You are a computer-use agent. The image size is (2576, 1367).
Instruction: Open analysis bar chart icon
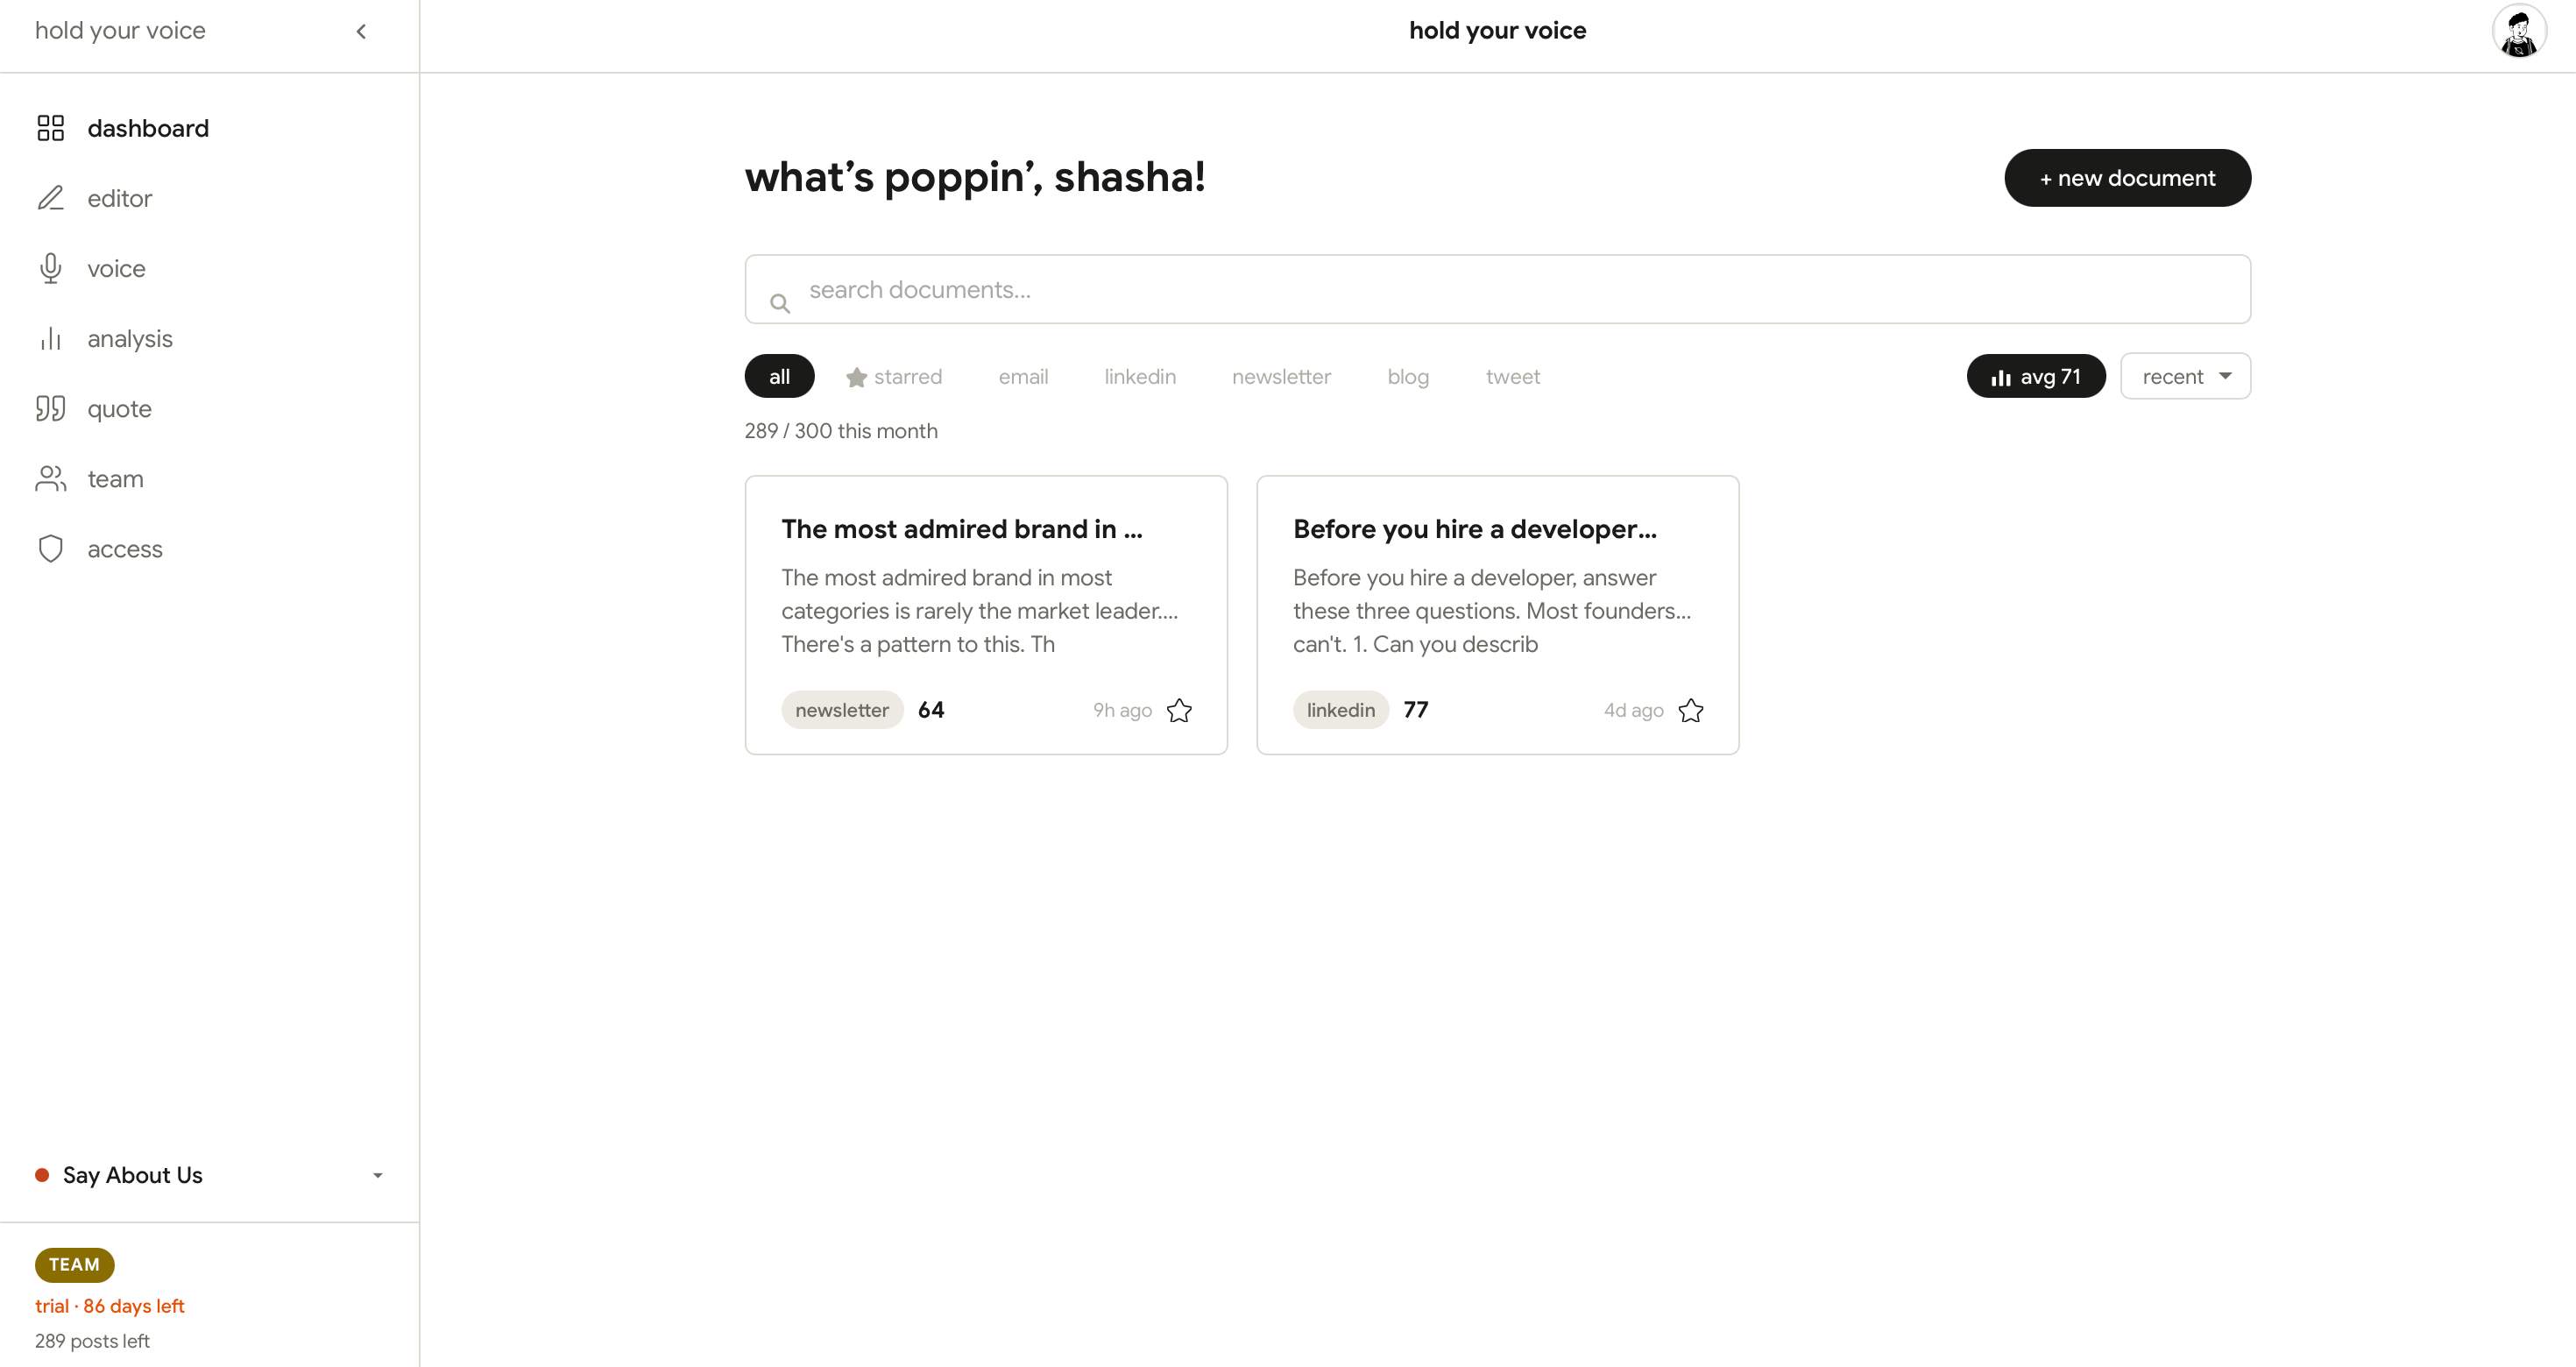tap(50, 339)
